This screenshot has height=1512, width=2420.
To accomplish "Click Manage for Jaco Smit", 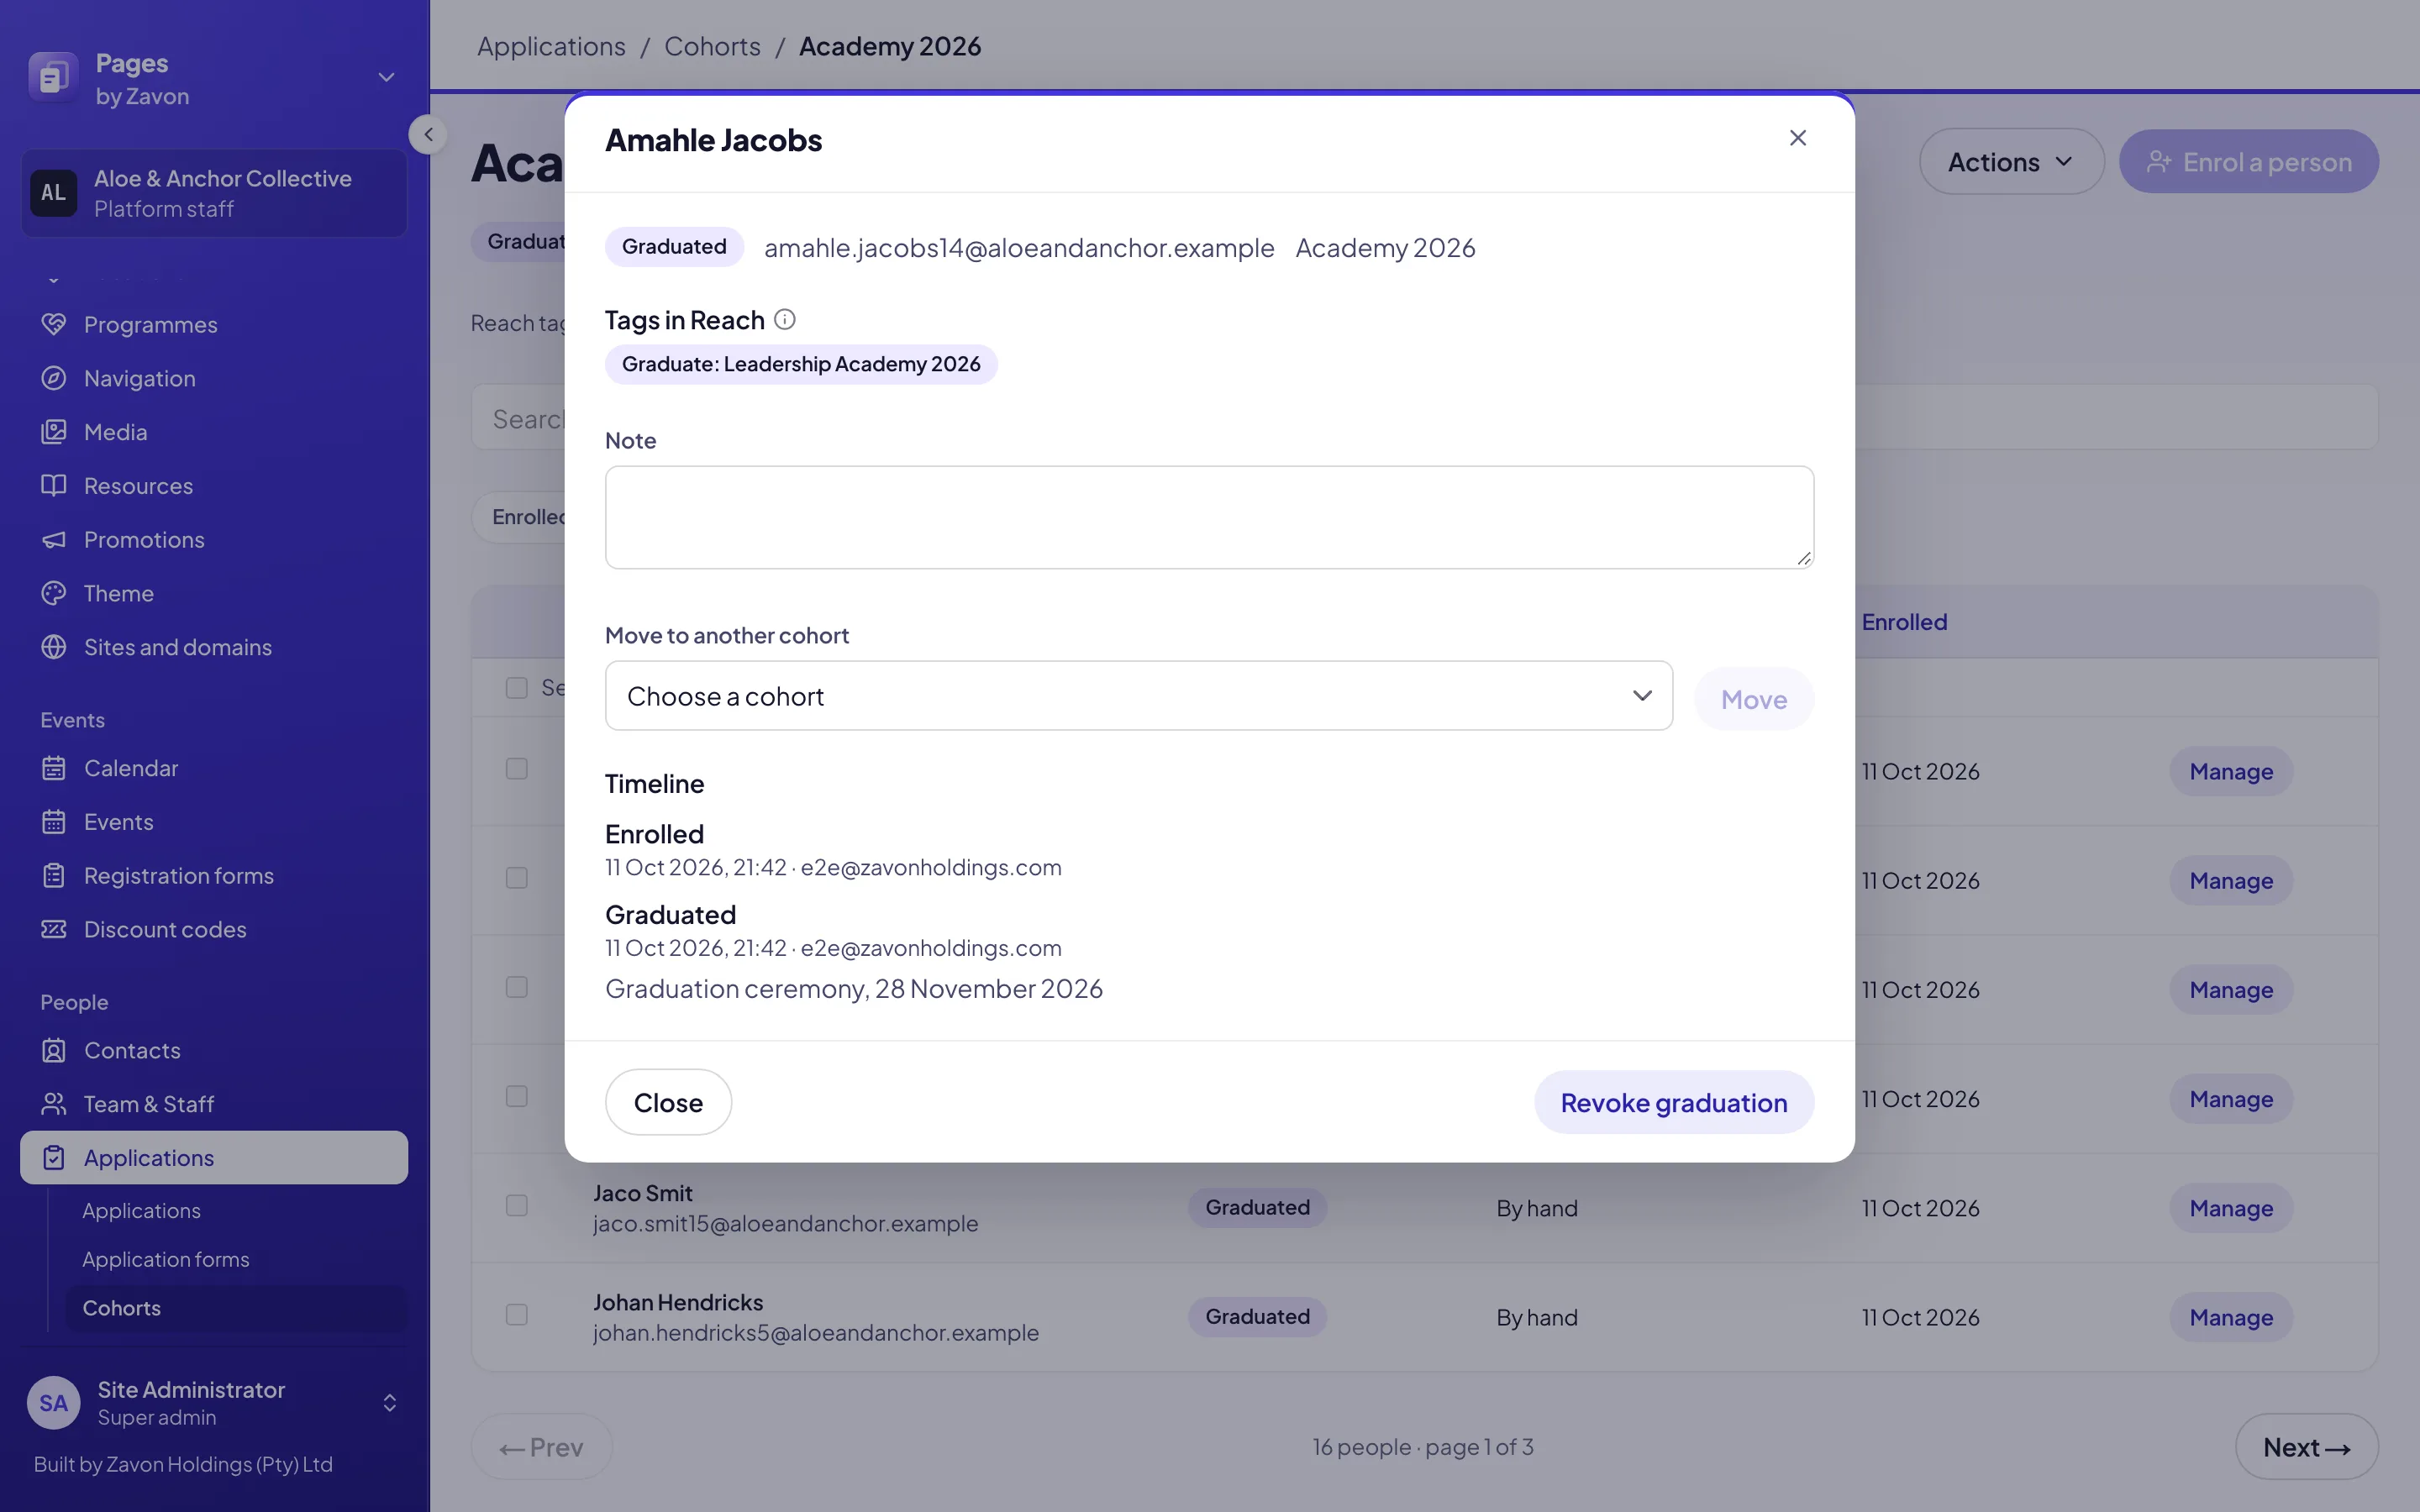I will (x=2231, y=1208).
